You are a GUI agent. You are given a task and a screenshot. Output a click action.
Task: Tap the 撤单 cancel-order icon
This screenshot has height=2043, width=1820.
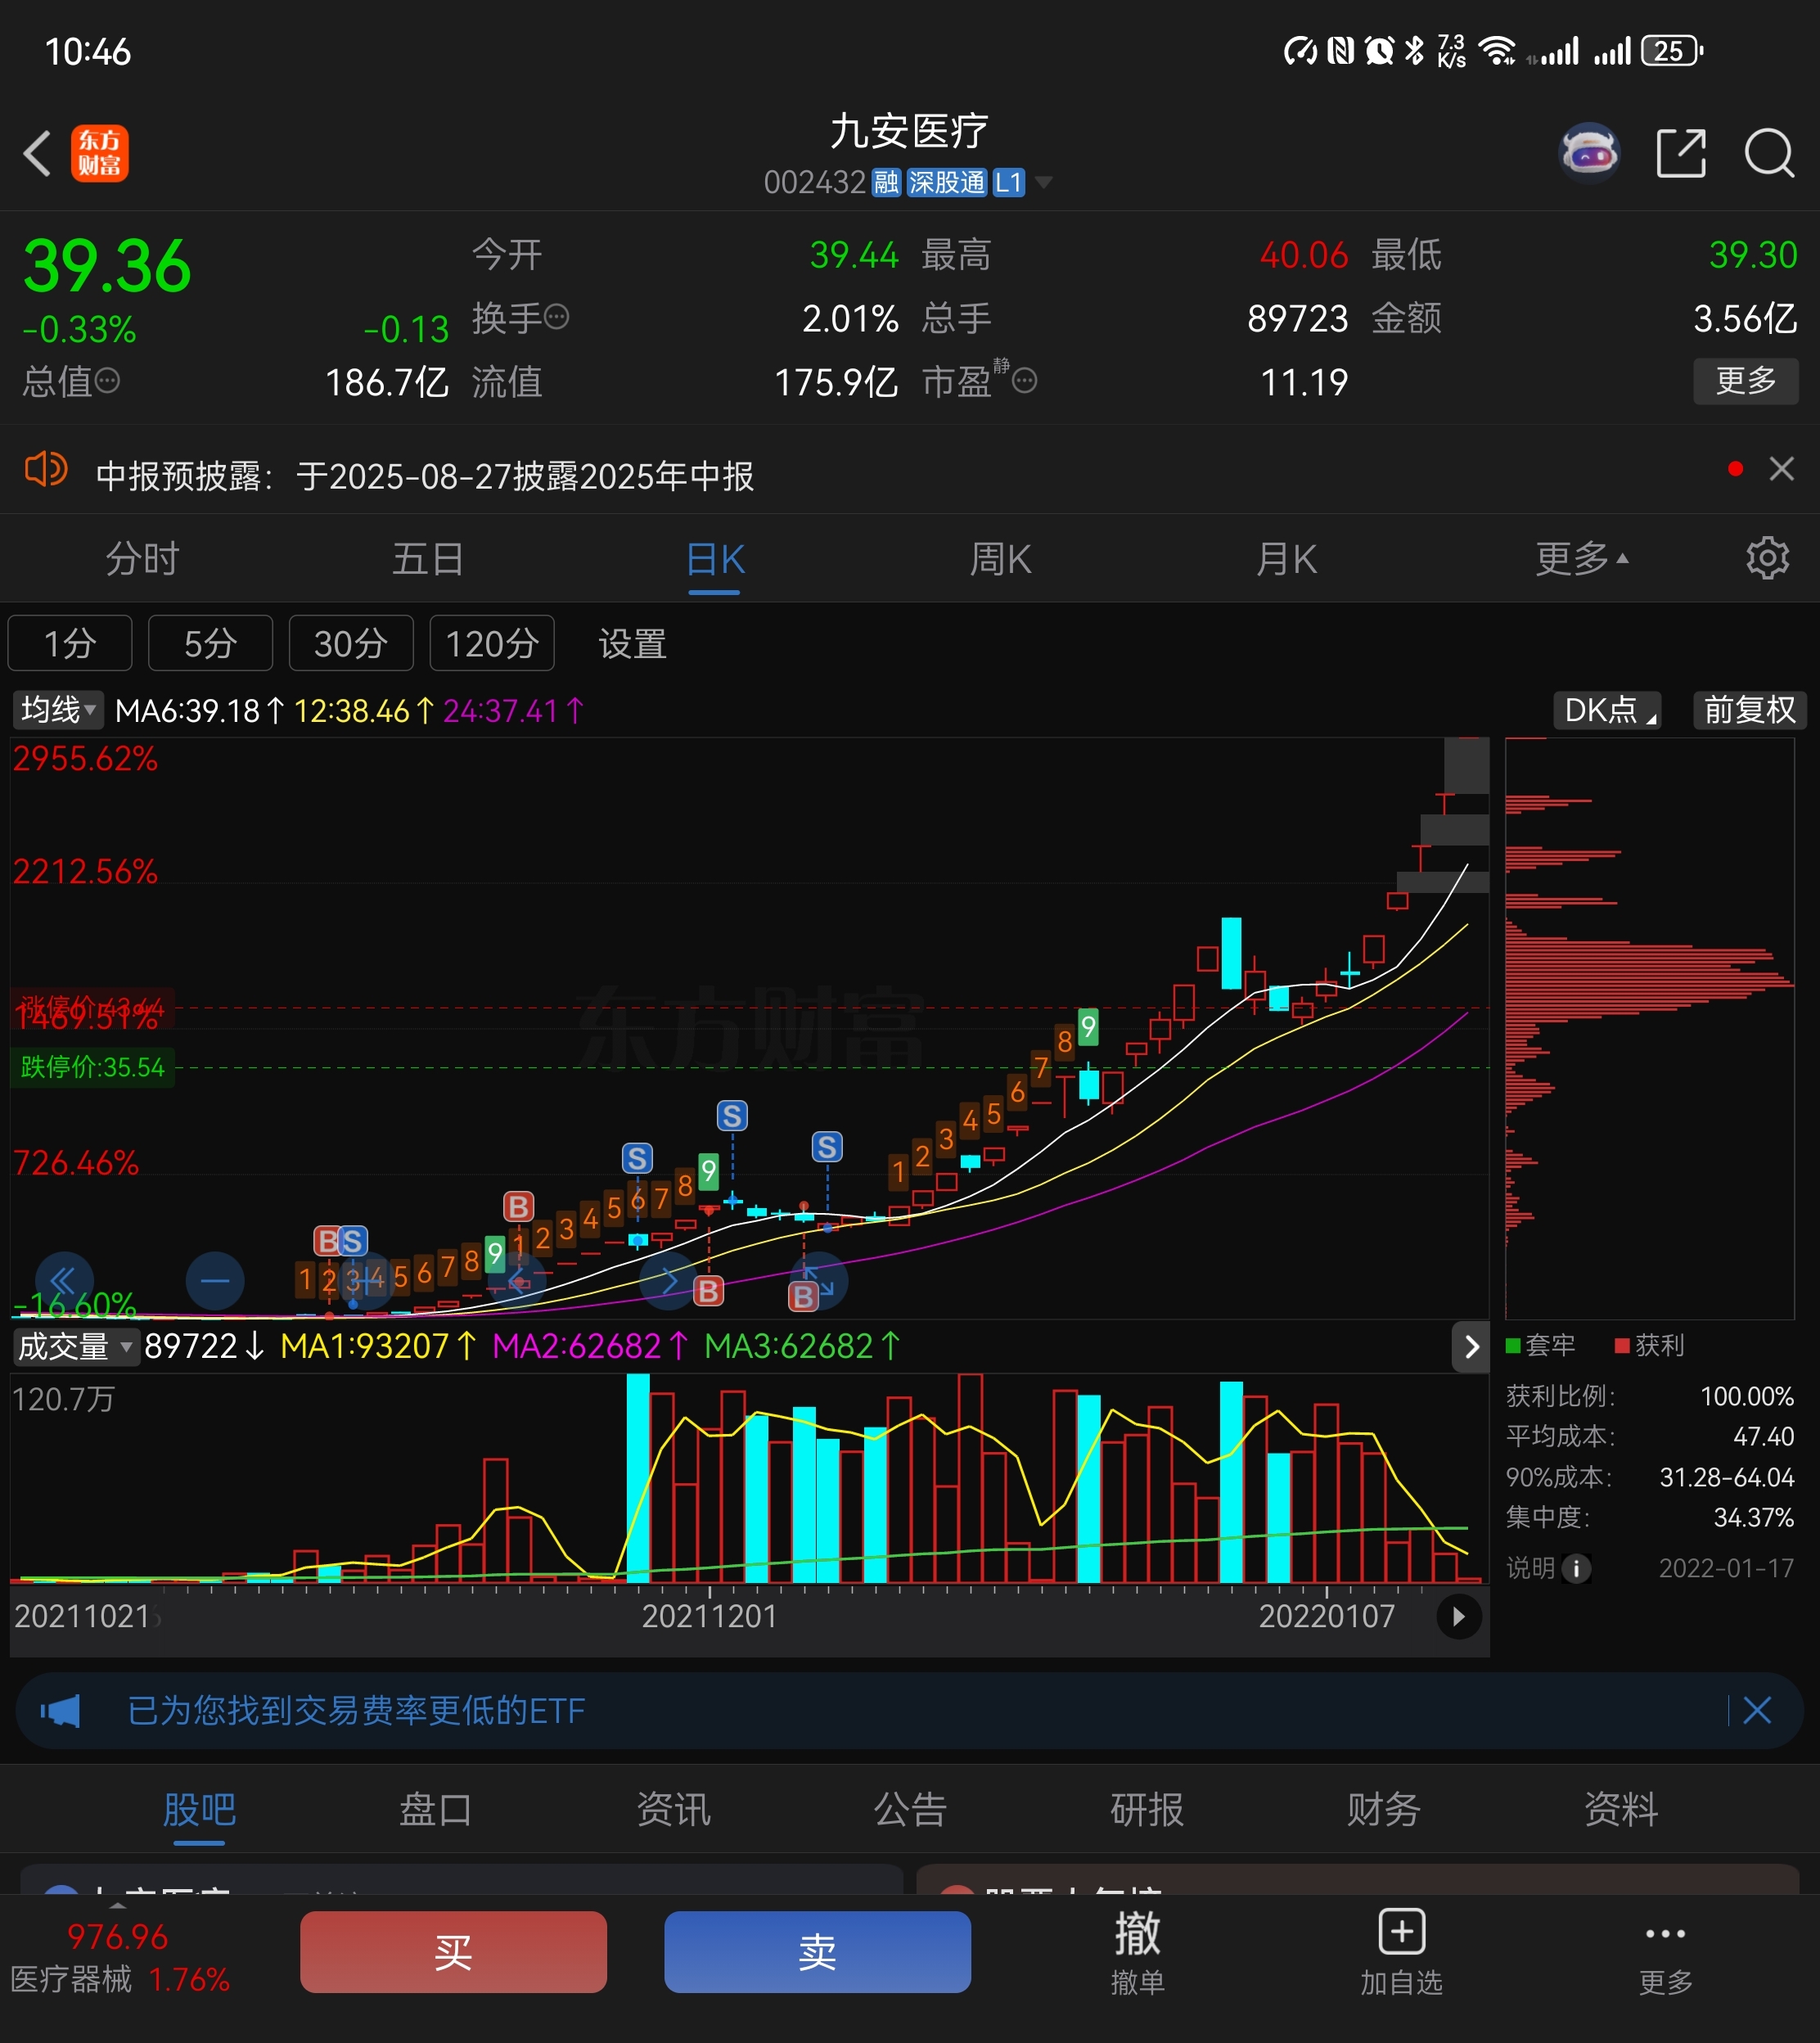tap(1138, 1952)
